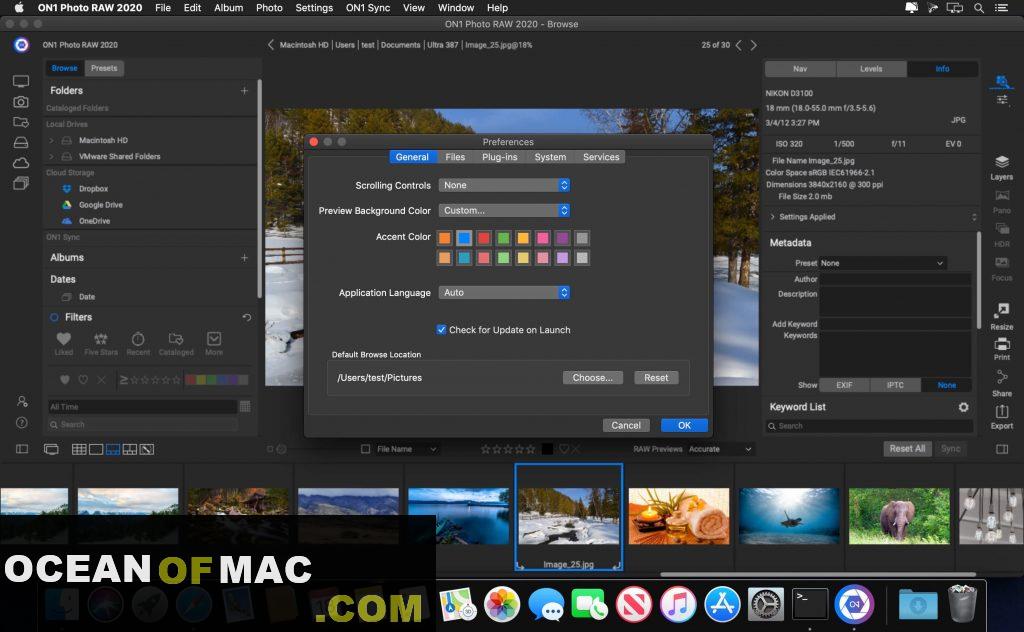Pick the purple accent color in the top row
Image resolution: width=1024 pixels, height=632 pixels.
coord(562,238)
